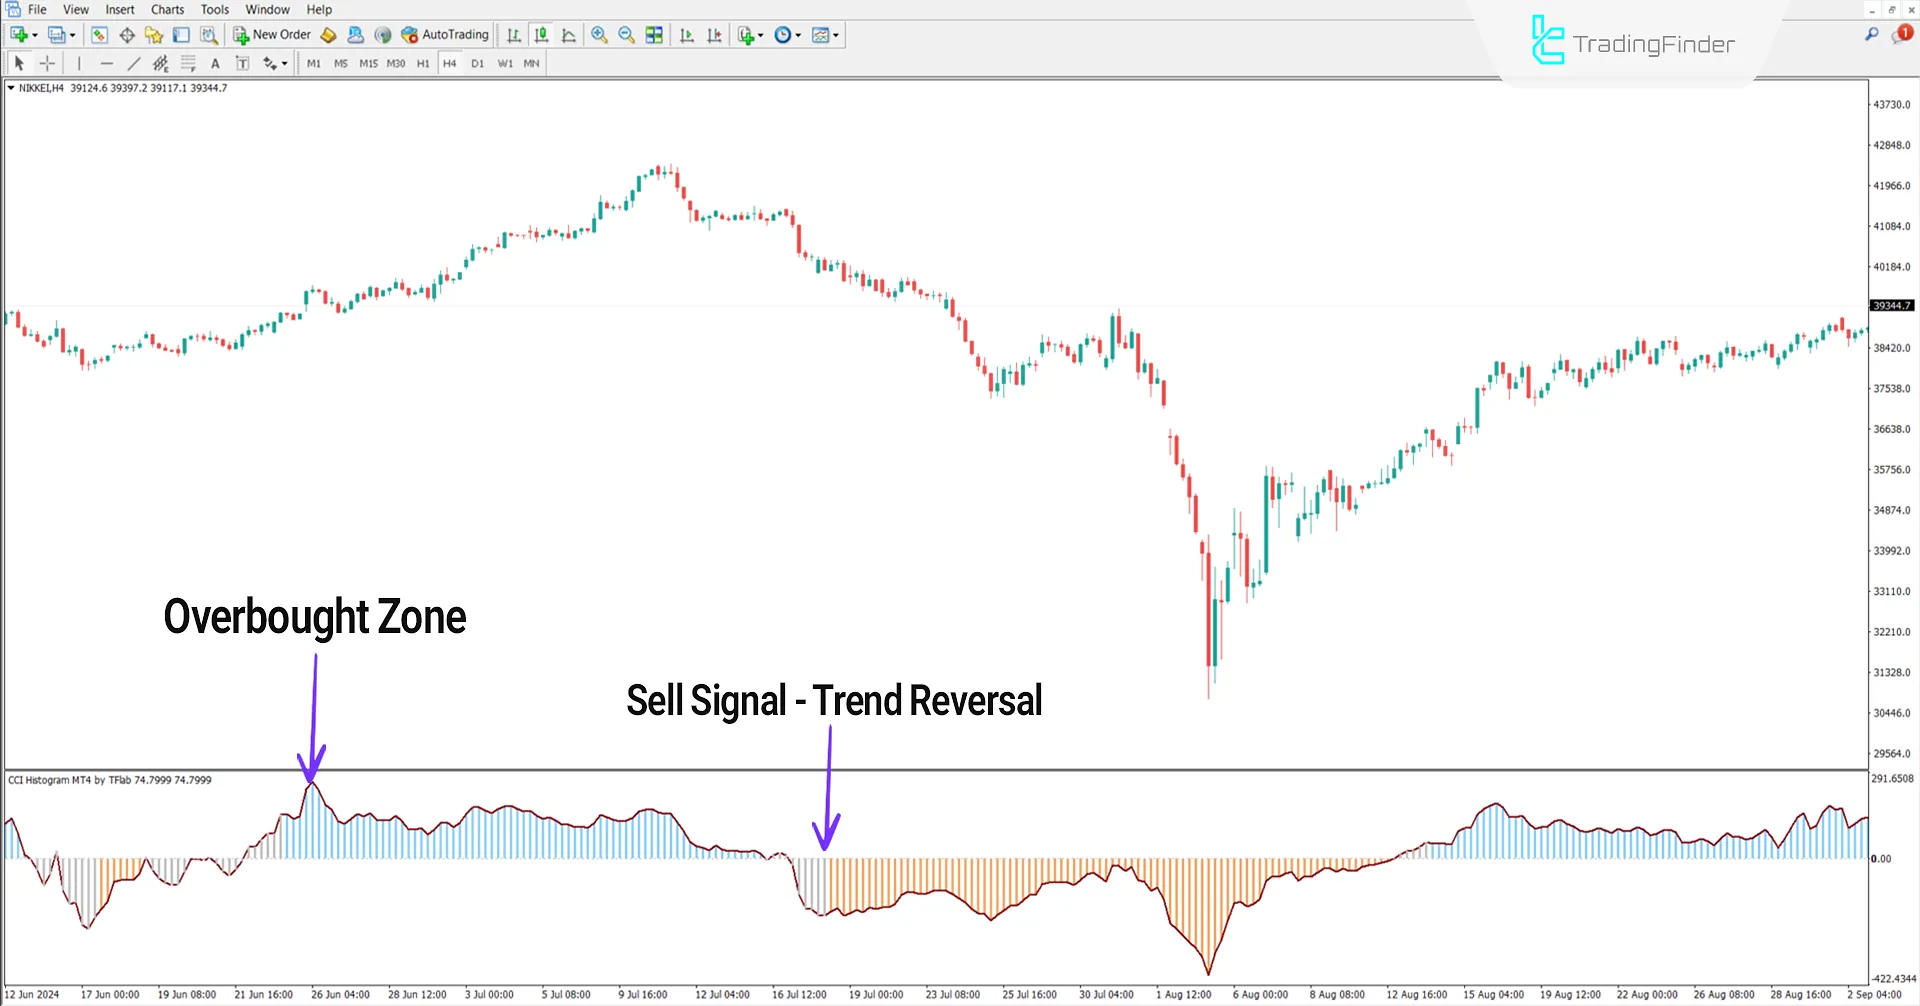Switch timeframe to M15
This screenshot has height=1006, width=1920.
click(367, 63)
